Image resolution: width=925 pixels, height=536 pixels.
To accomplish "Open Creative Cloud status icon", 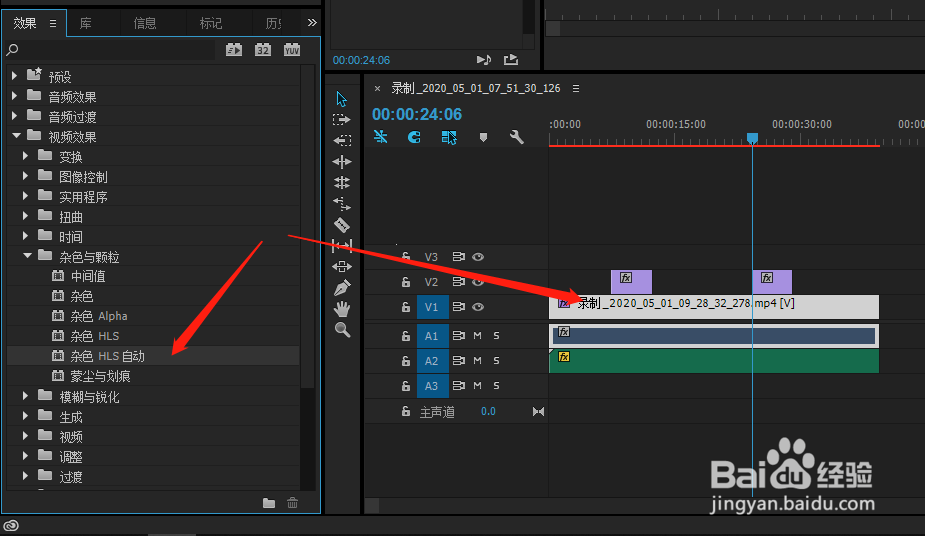I will click(11, 525).
